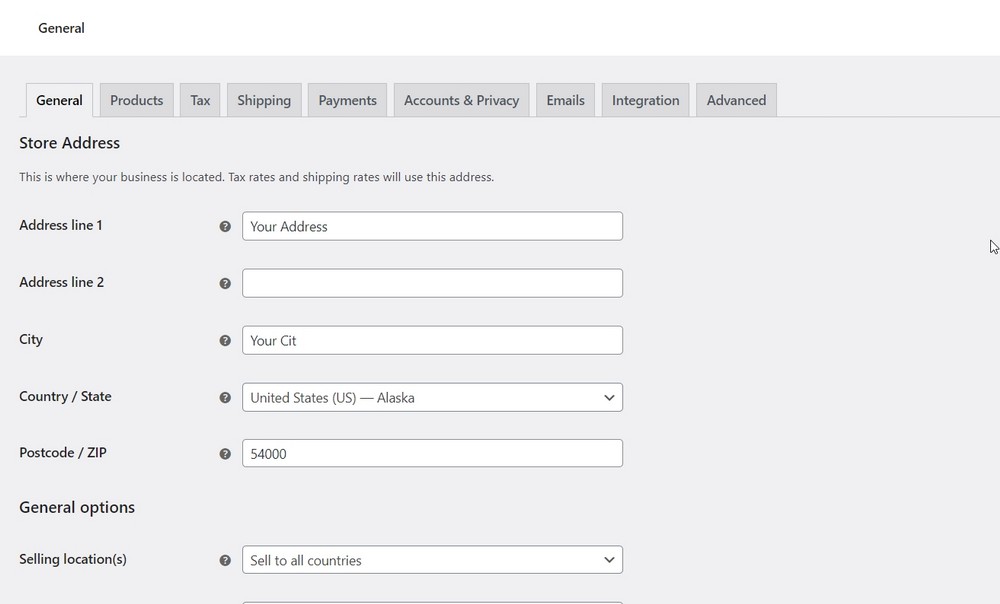Click into the City input field

coord(432,341)
